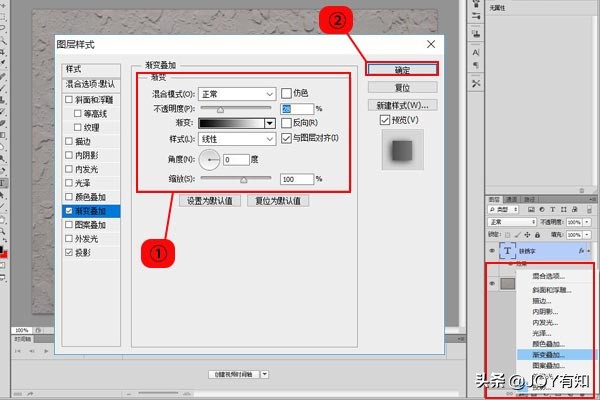This screenshot has width=600, height=400.
Task: Click timeline previous frame button
Action: coord(32,351)
